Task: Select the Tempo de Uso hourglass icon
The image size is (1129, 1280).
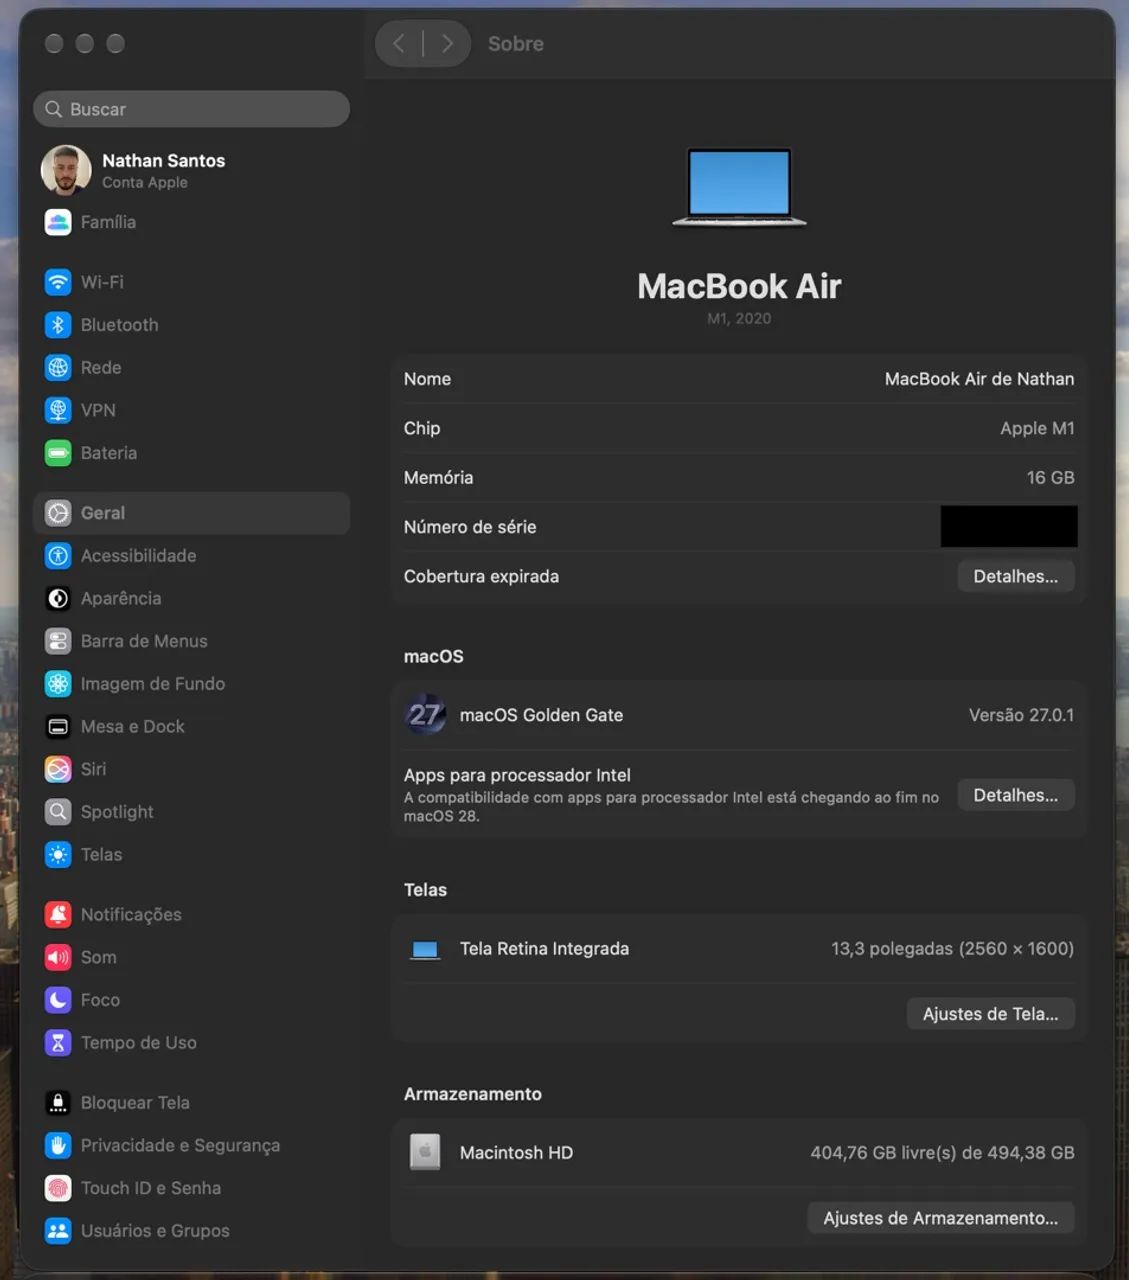Action: (x=58, y=1043)
